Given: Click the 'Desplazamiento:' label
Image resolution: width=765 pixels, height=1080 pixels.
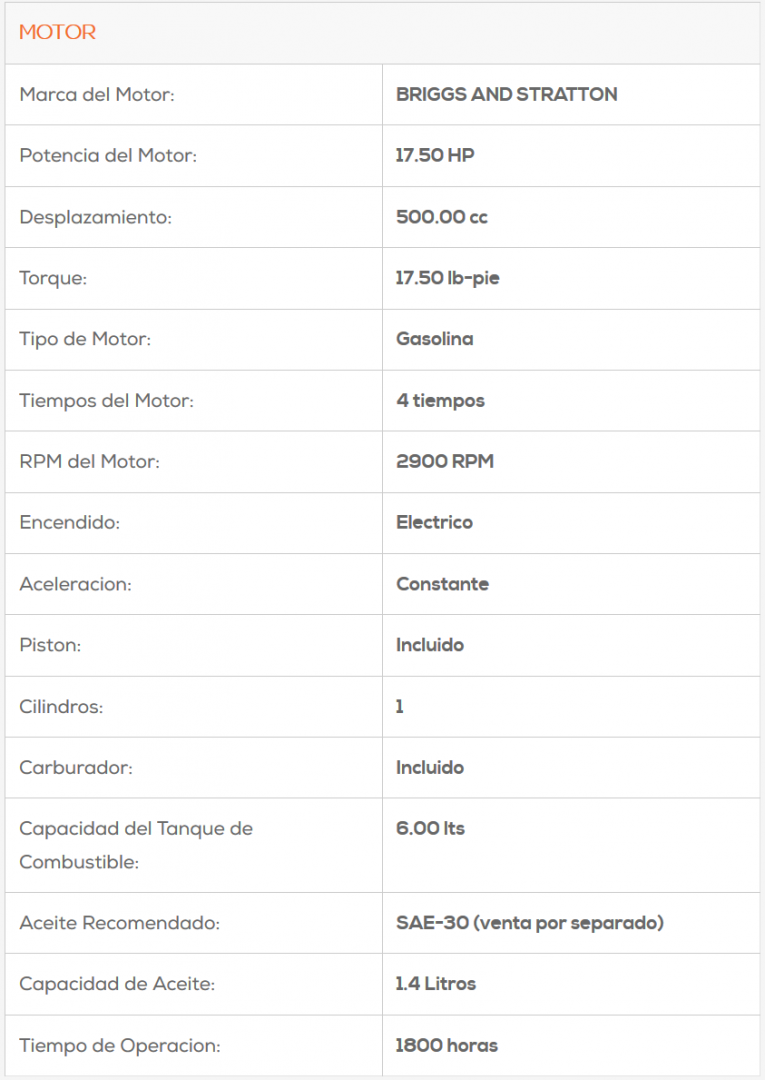Looking at the screenshot, I should tap(95, 217).
